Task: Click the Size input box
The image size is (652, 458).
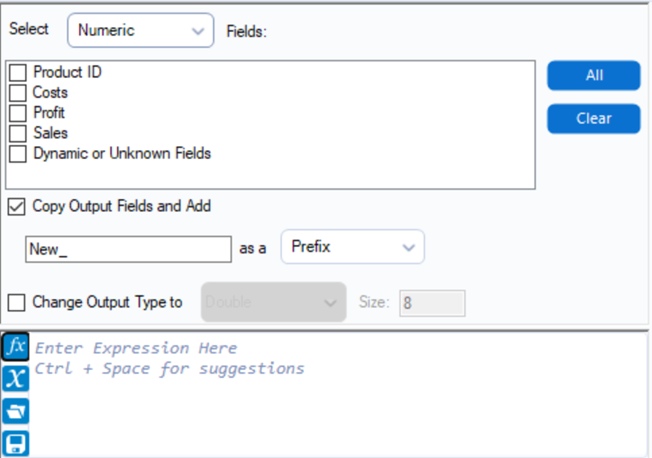Action: click(x=432, y=303)
